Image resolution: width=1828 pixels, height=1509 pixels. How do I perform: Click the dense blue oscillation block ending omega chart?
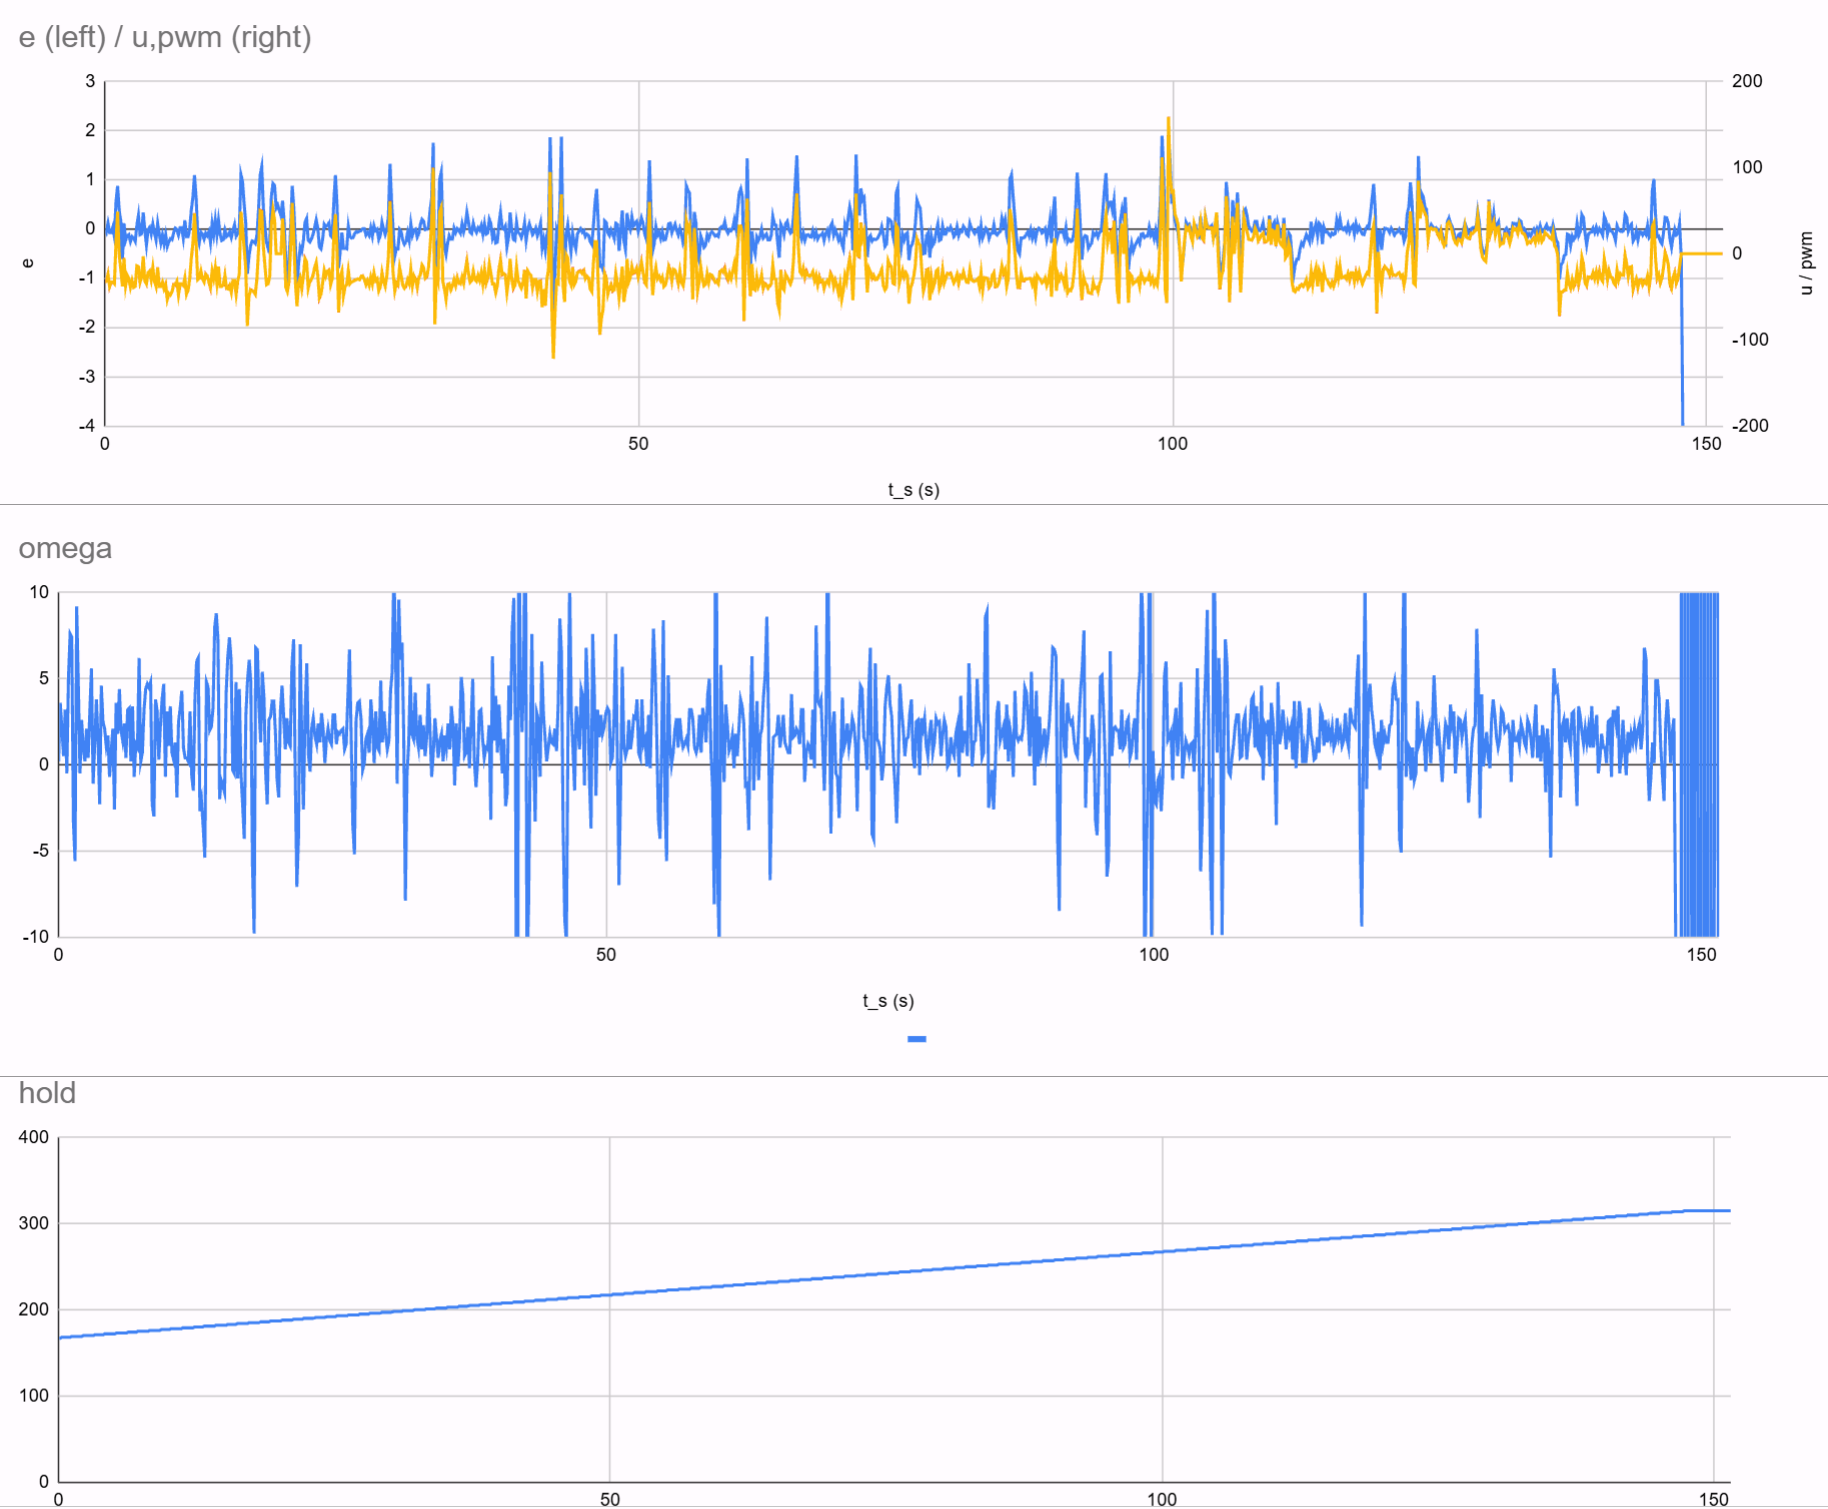point(1698,765)
